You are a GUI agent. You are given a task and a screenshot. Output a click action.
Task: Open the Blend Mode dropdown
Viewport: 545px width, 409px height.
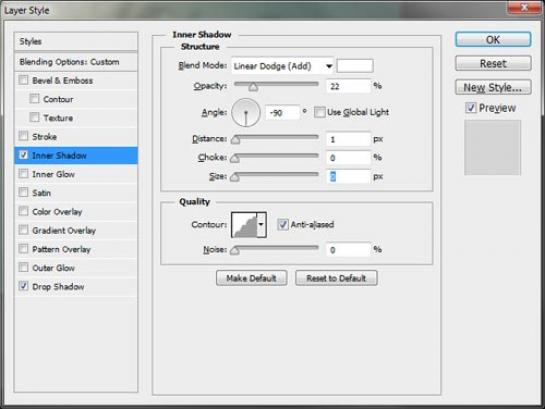pyautogui.click(x=282, y=66)
